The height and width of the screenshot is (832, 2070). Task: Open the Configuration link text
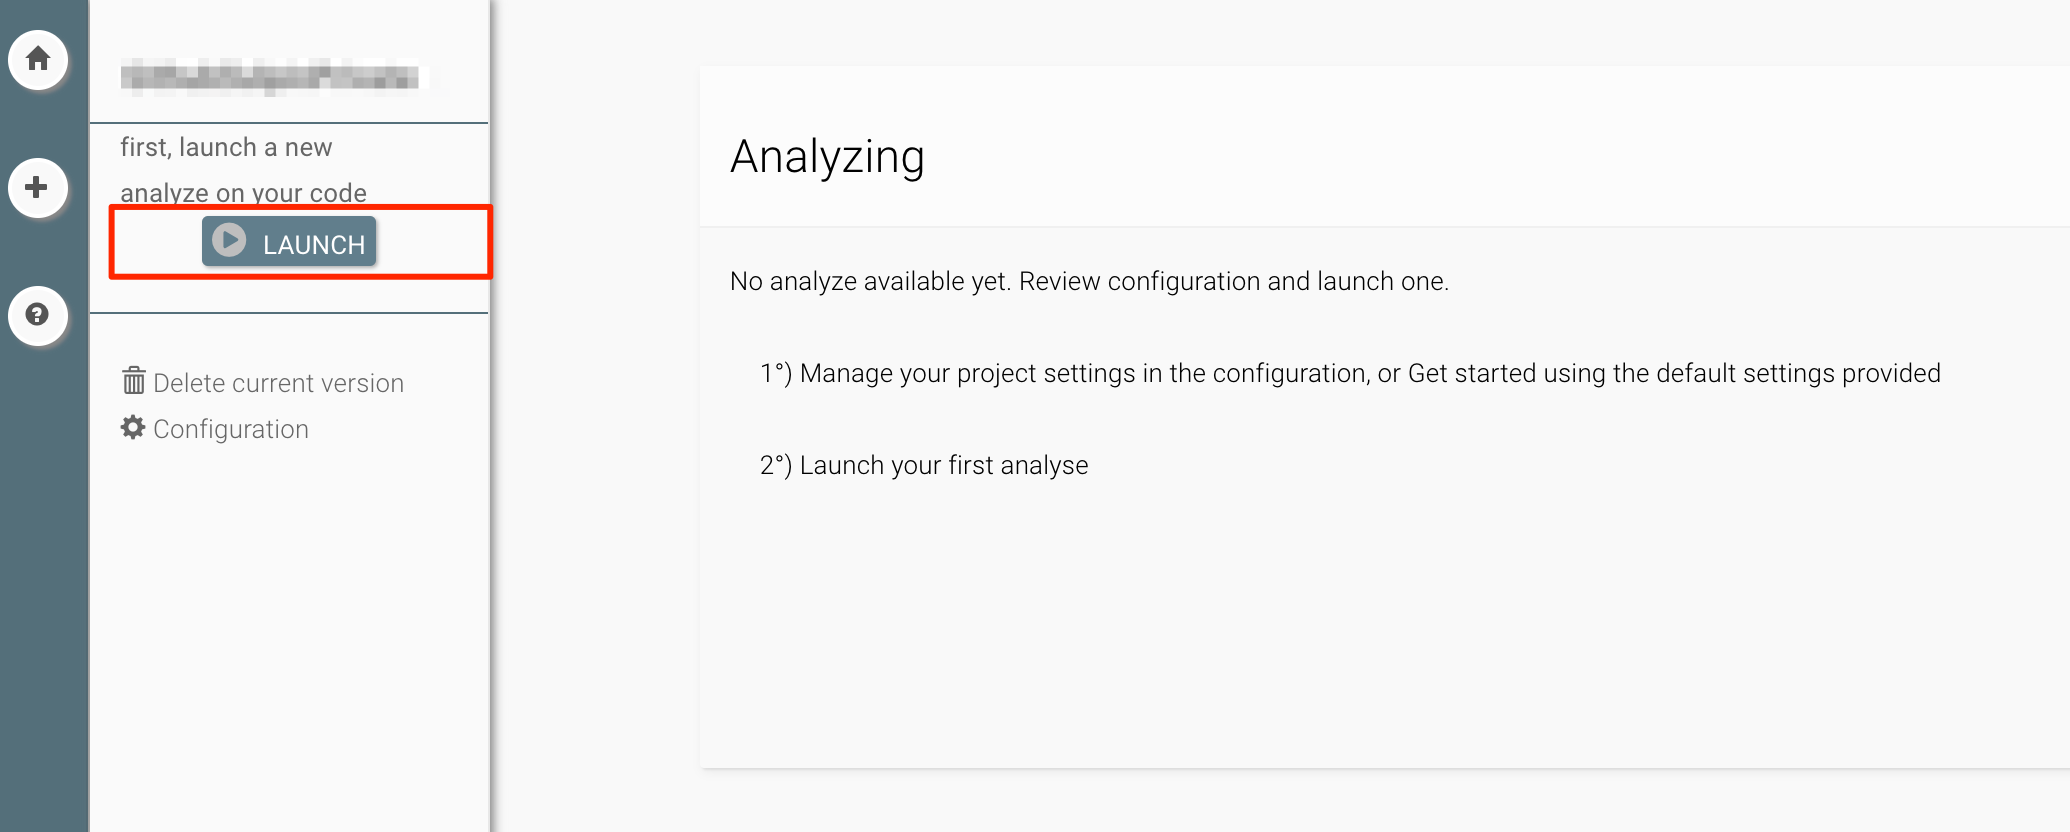231,429
